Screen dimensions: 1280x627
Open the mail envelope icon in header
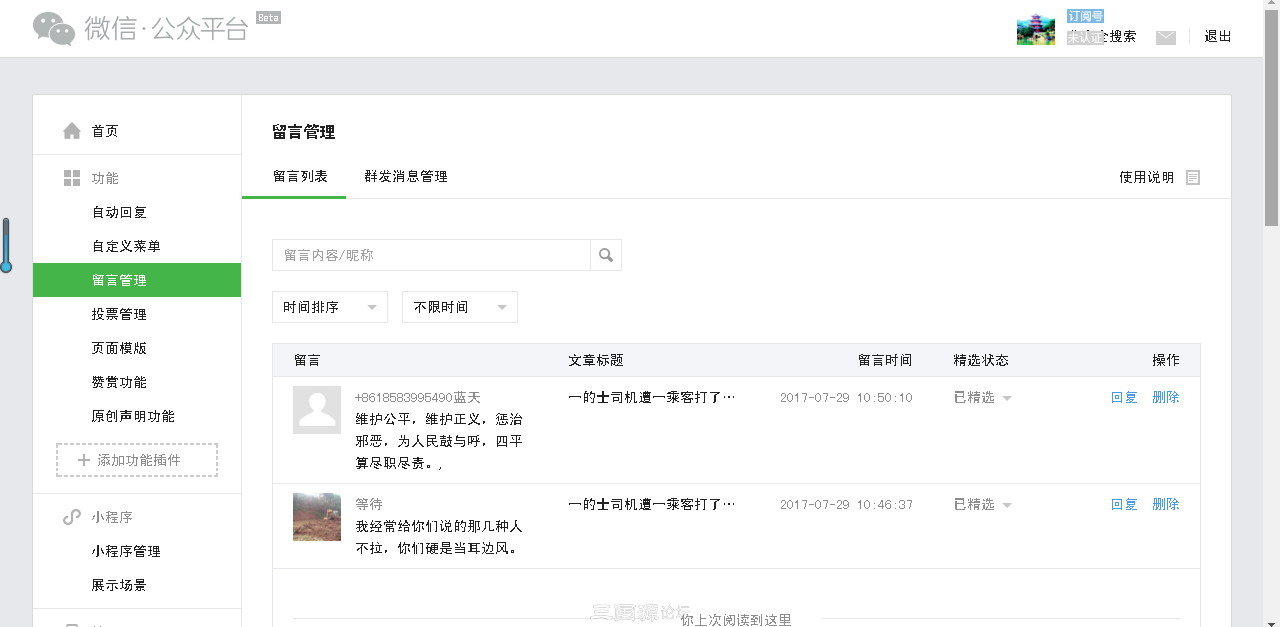click(x=1165, y=37)
